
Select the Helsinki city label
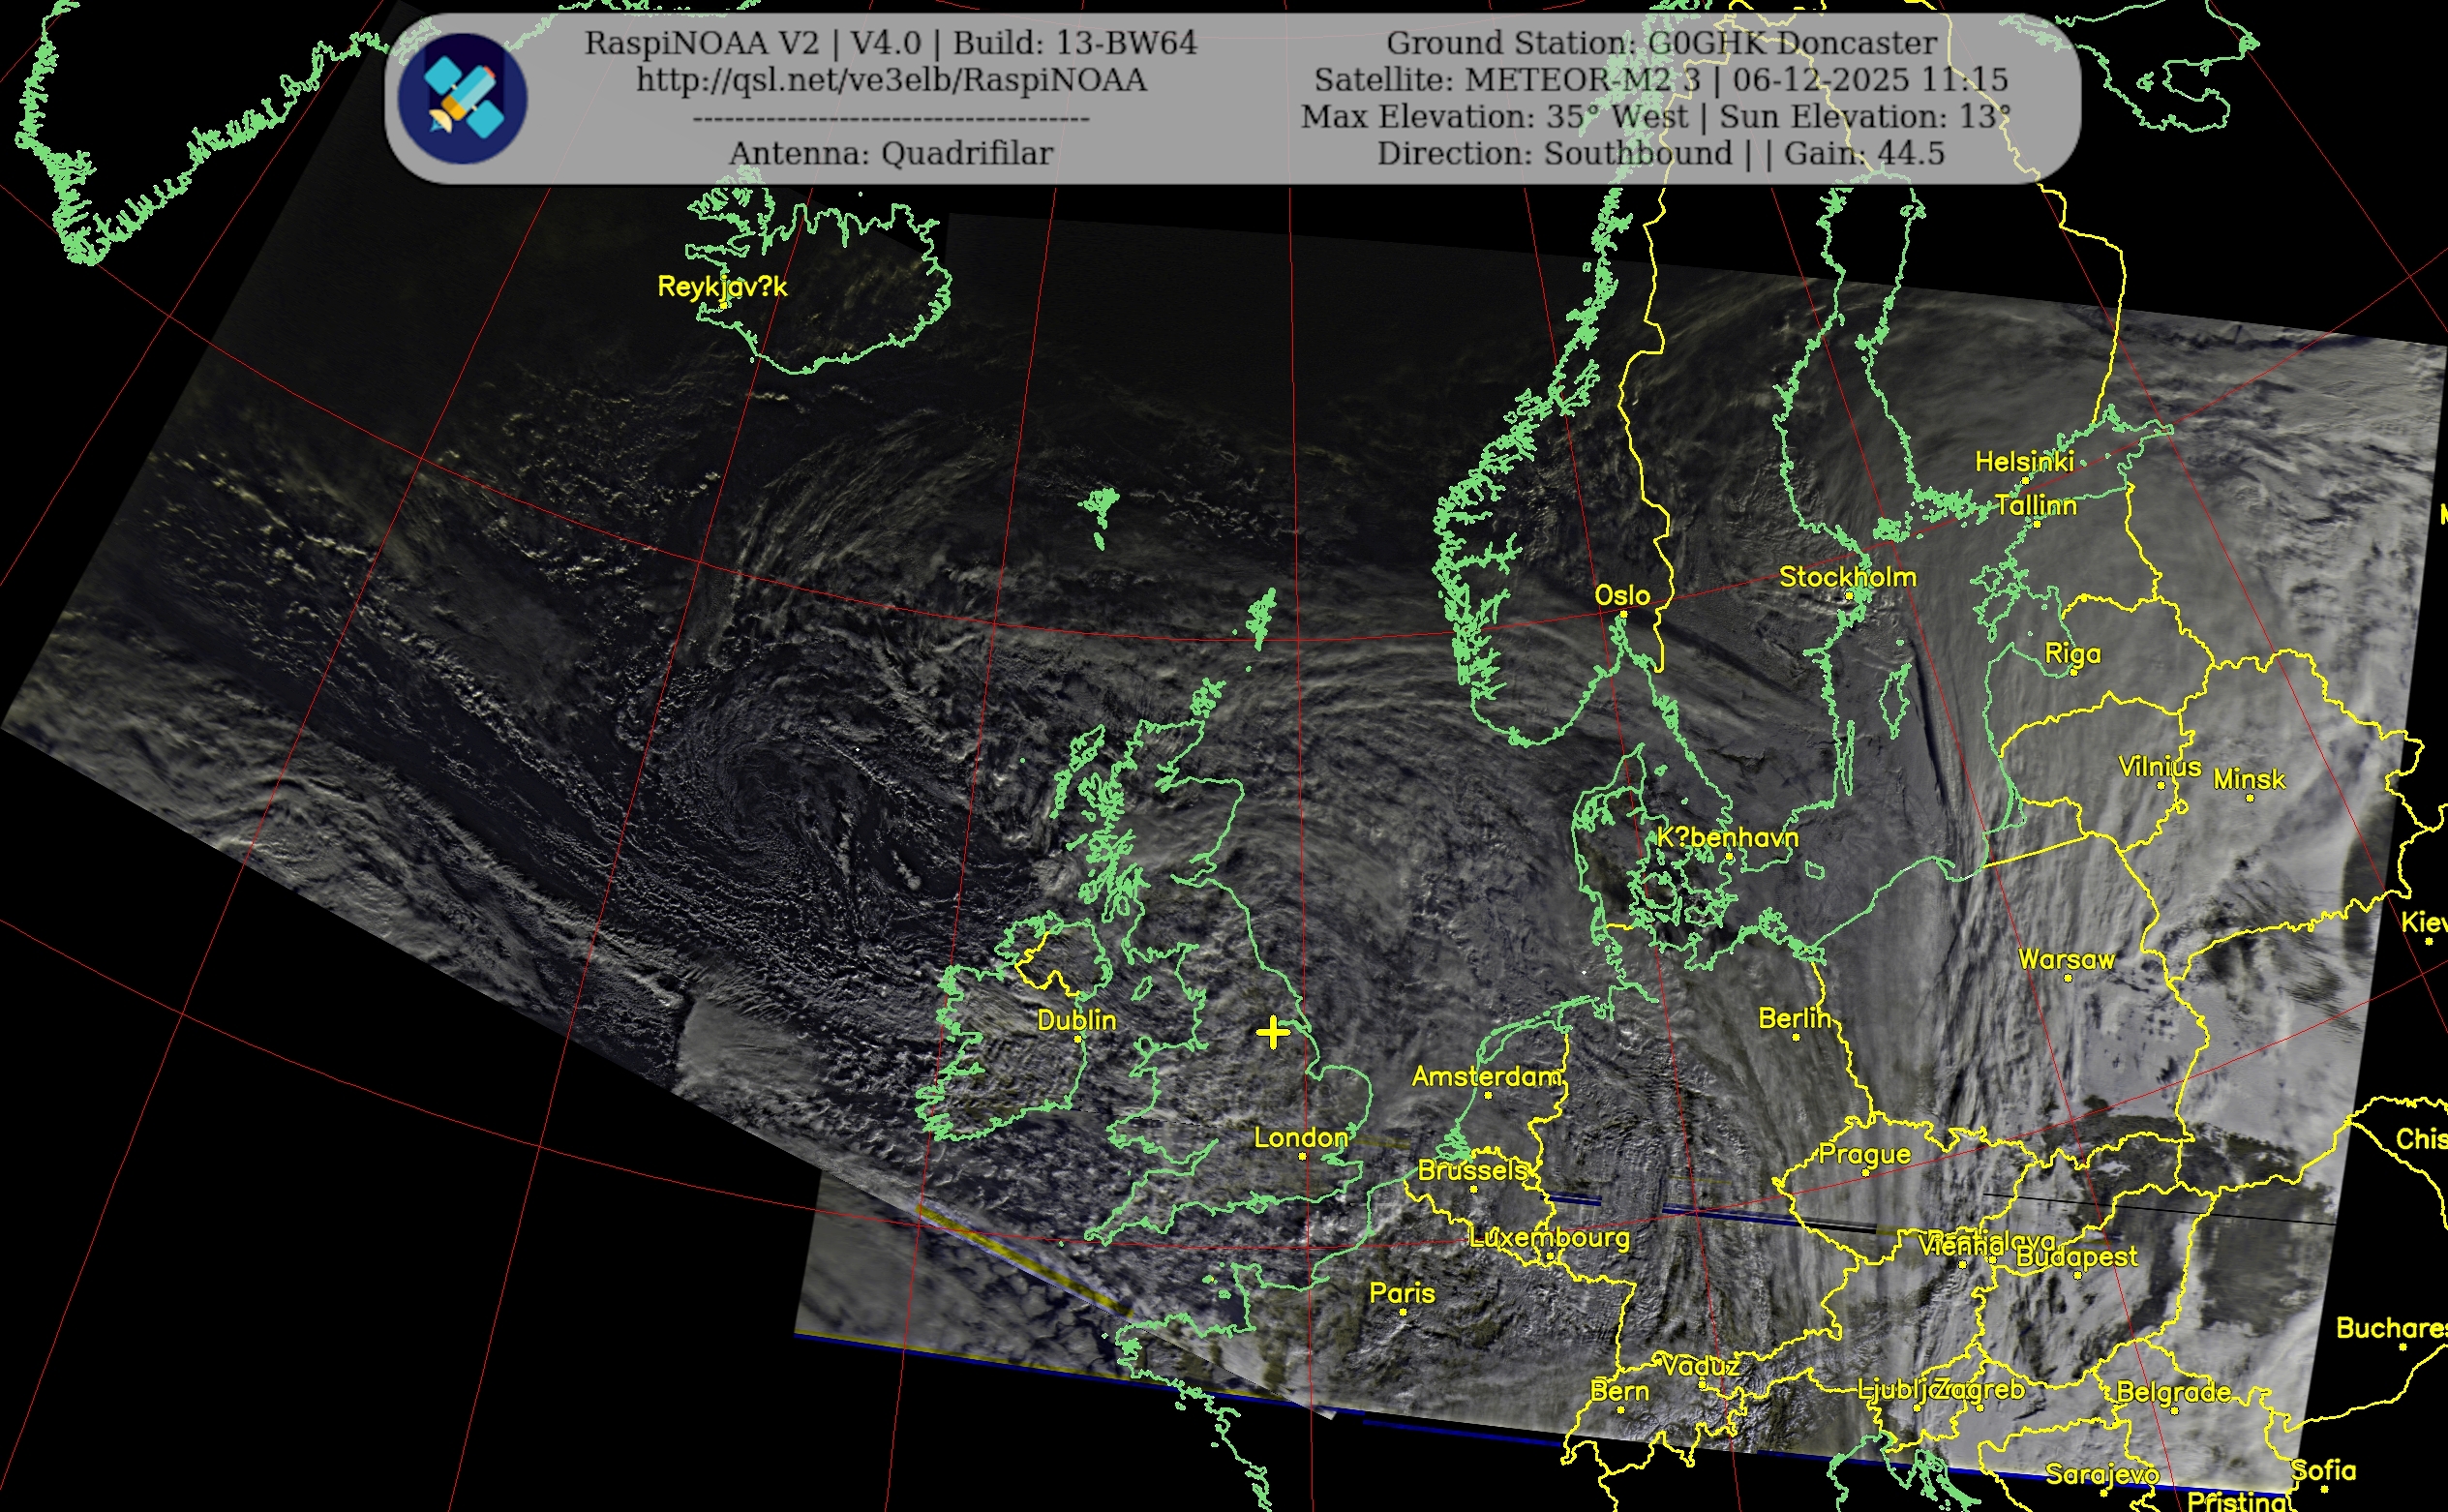(x=2024, y=462)
